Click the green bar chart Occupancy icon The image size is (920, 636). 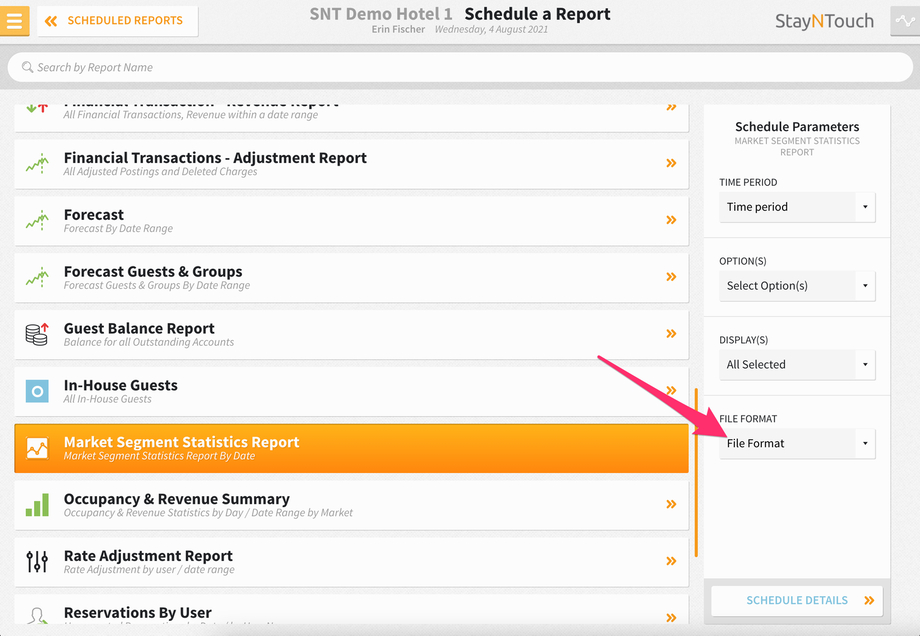pos(37,505)
